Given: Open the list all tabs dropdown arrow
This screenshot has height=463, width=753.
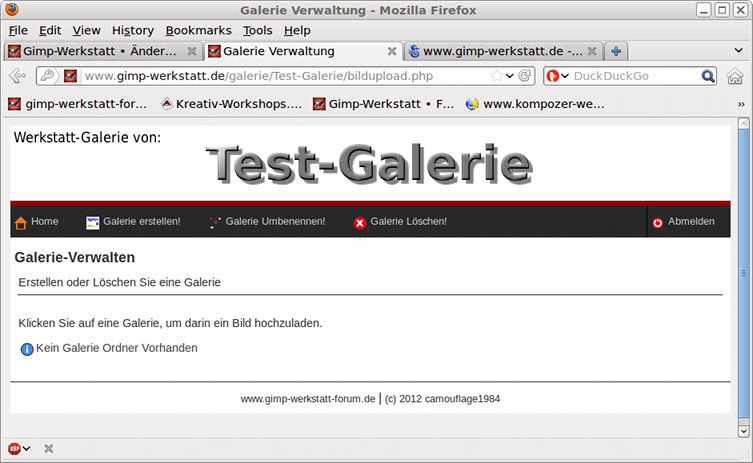Looking at the screenshot, I should click(x=739, y=50).
